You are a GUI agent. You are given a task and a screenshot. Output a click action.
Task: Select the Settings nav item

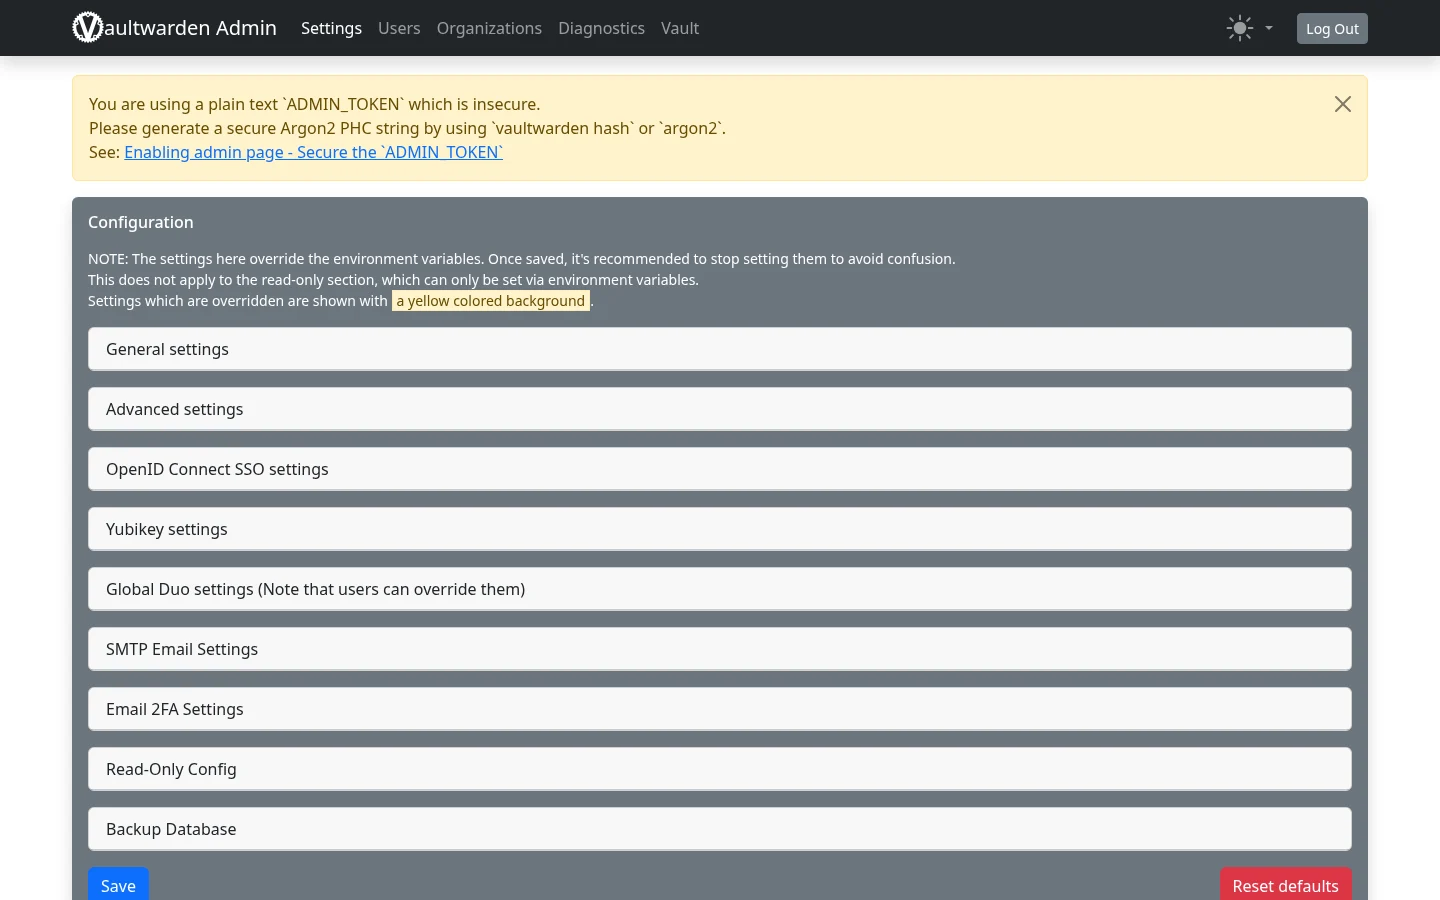(x=331, y=28)
